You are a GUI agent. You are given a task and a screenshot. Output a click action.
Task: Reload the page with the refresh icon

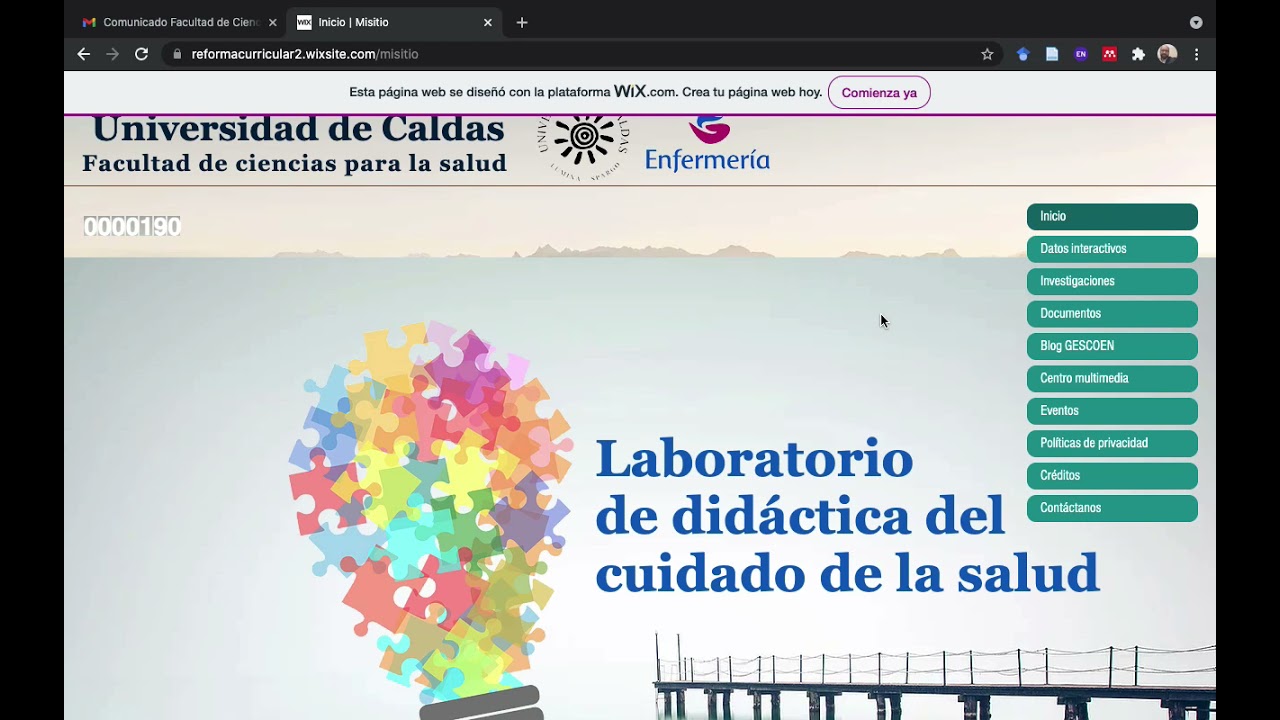pyautogui.click(x=142, y=54)
